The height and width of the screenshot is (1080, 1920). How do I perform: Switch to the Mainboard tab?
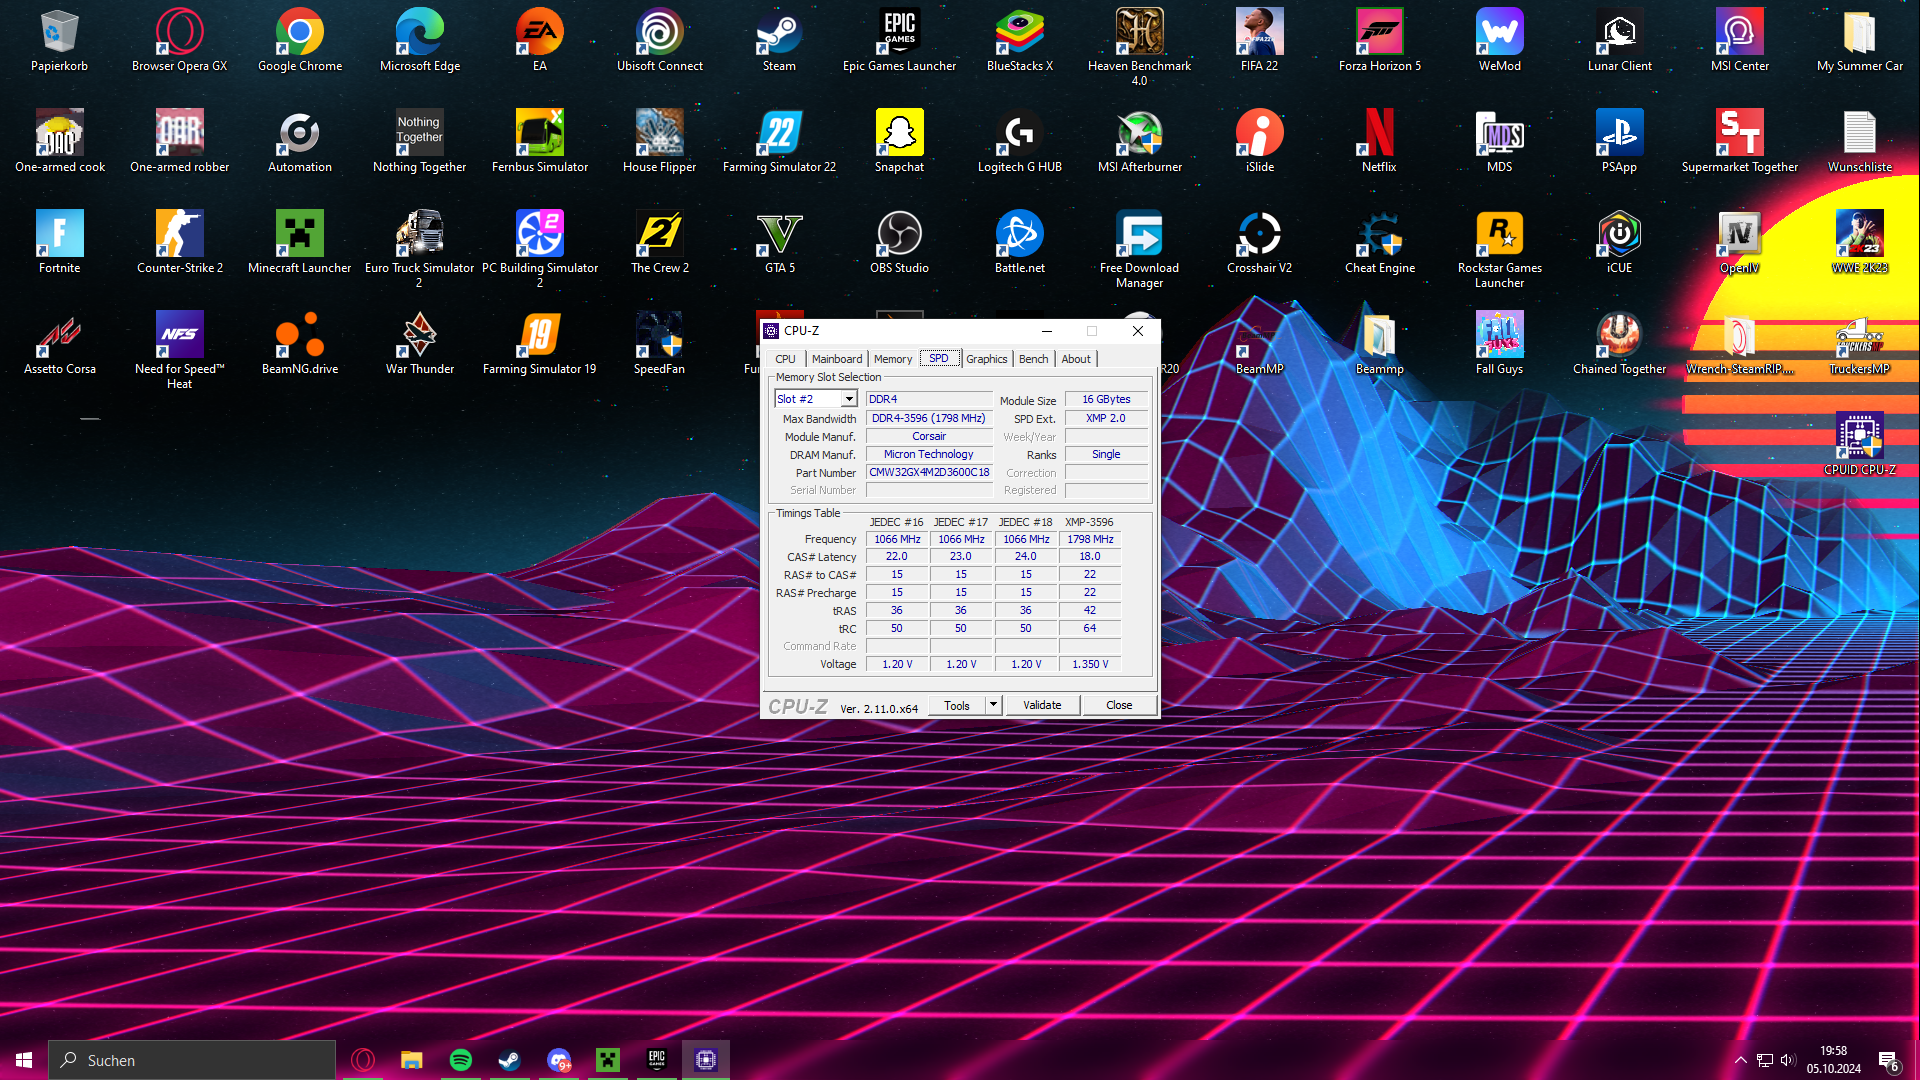click(836, 359)
